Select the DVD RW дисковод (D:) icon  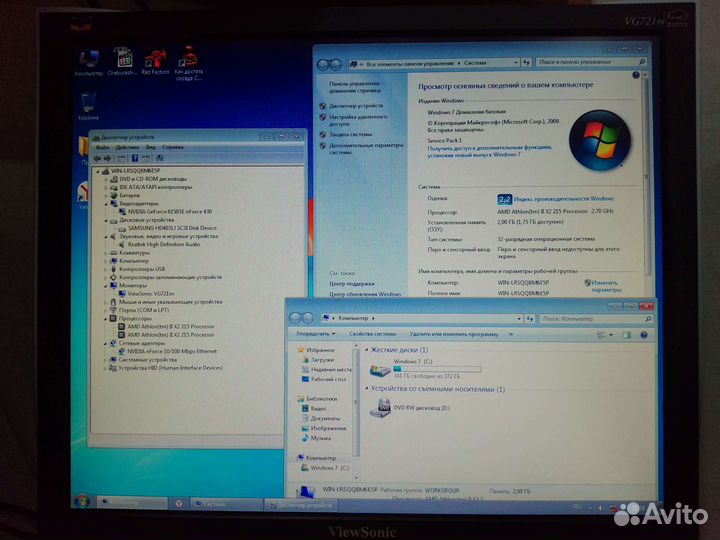coord(380,408)
